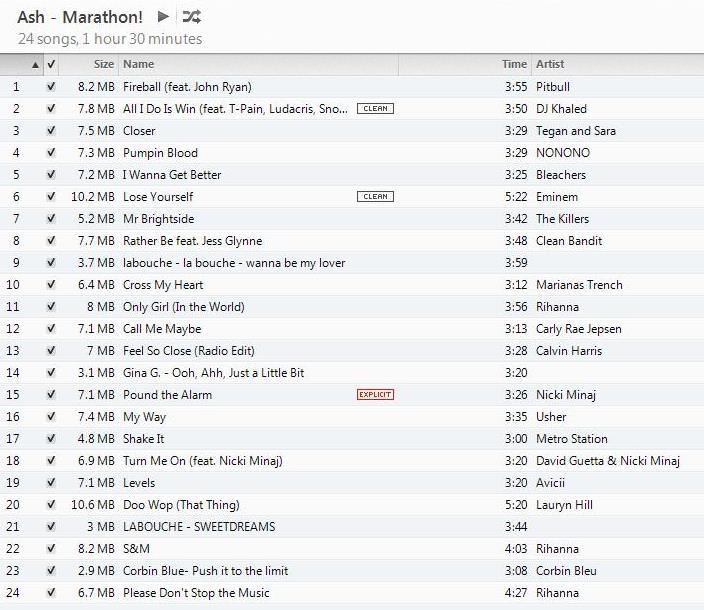Play the Ash - Marathon! playlist
704x610 pixels.
pyautogui.click(x=164, y=17)
